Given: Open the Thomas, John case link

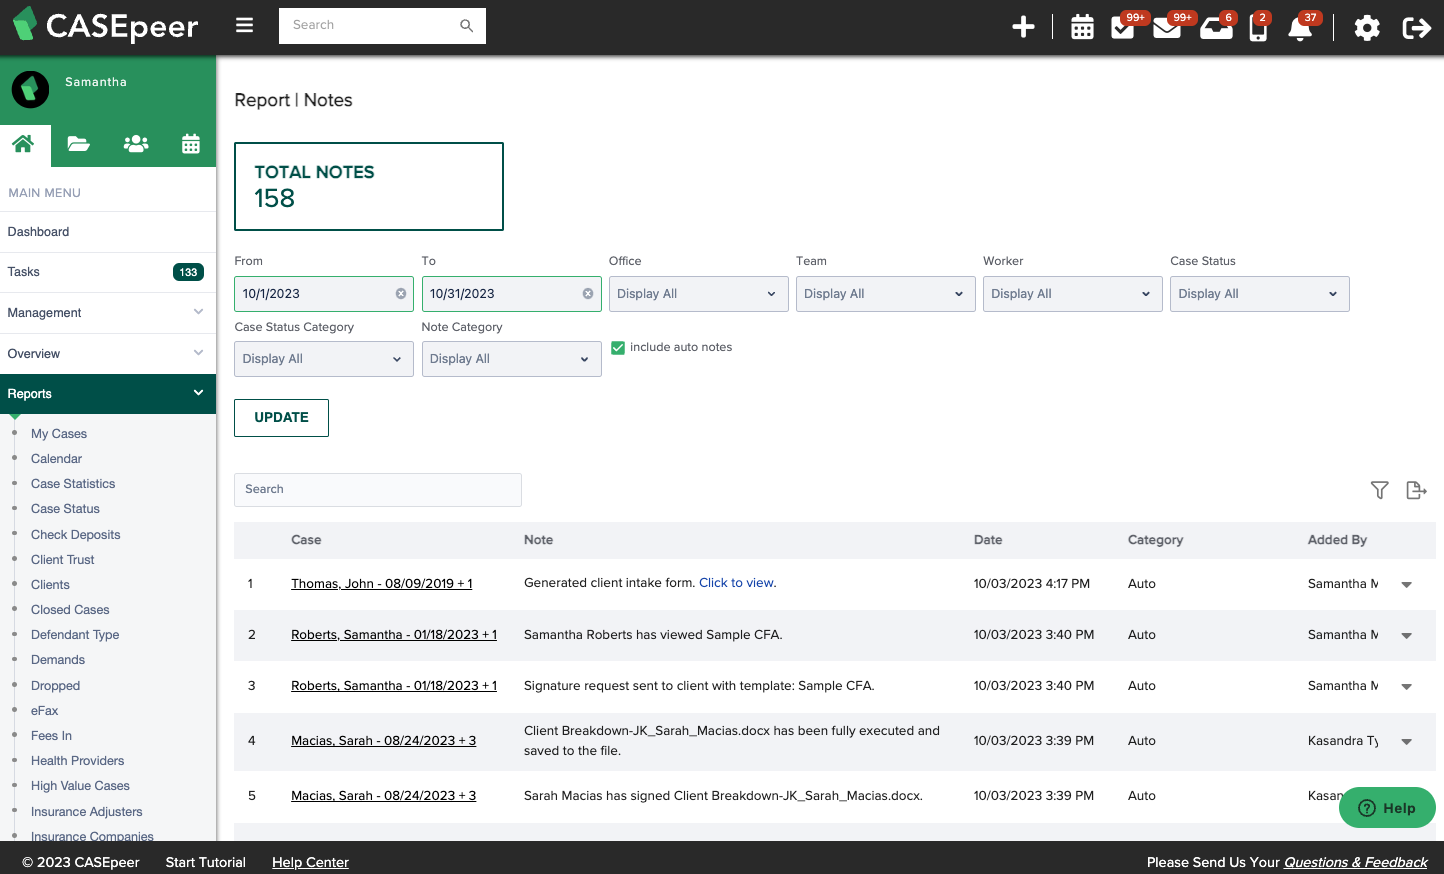Looking at the screenshot, I should pyautogui.click(x=381, y=584).
